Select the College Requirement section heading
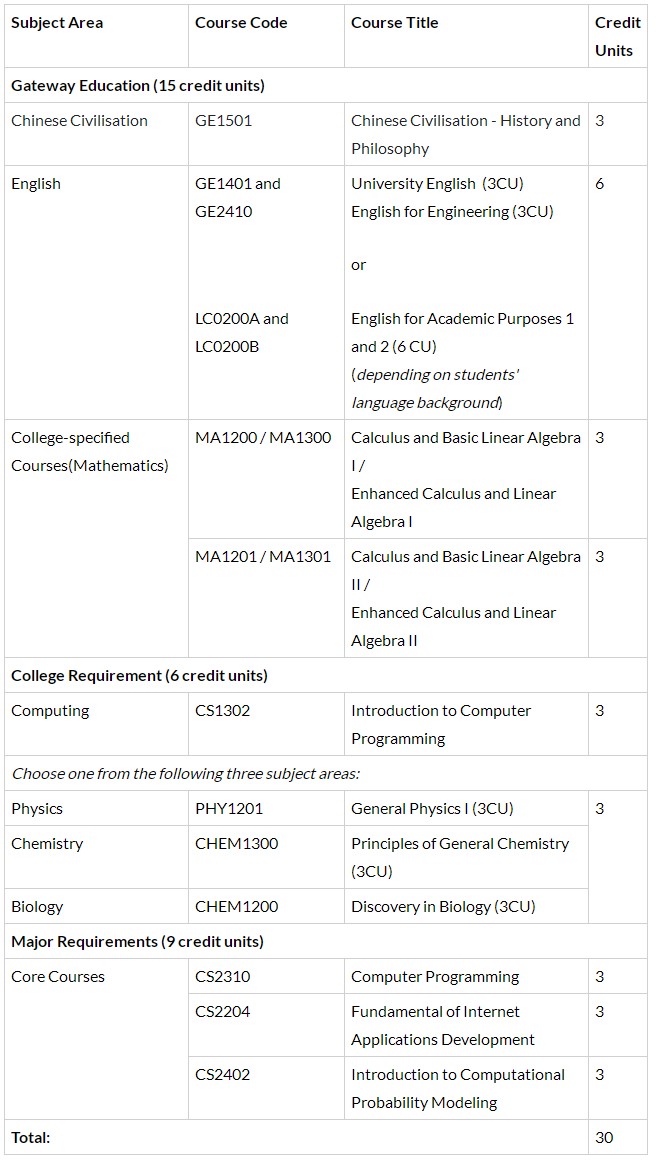The image size is (656, 1176). click(139, 676)
